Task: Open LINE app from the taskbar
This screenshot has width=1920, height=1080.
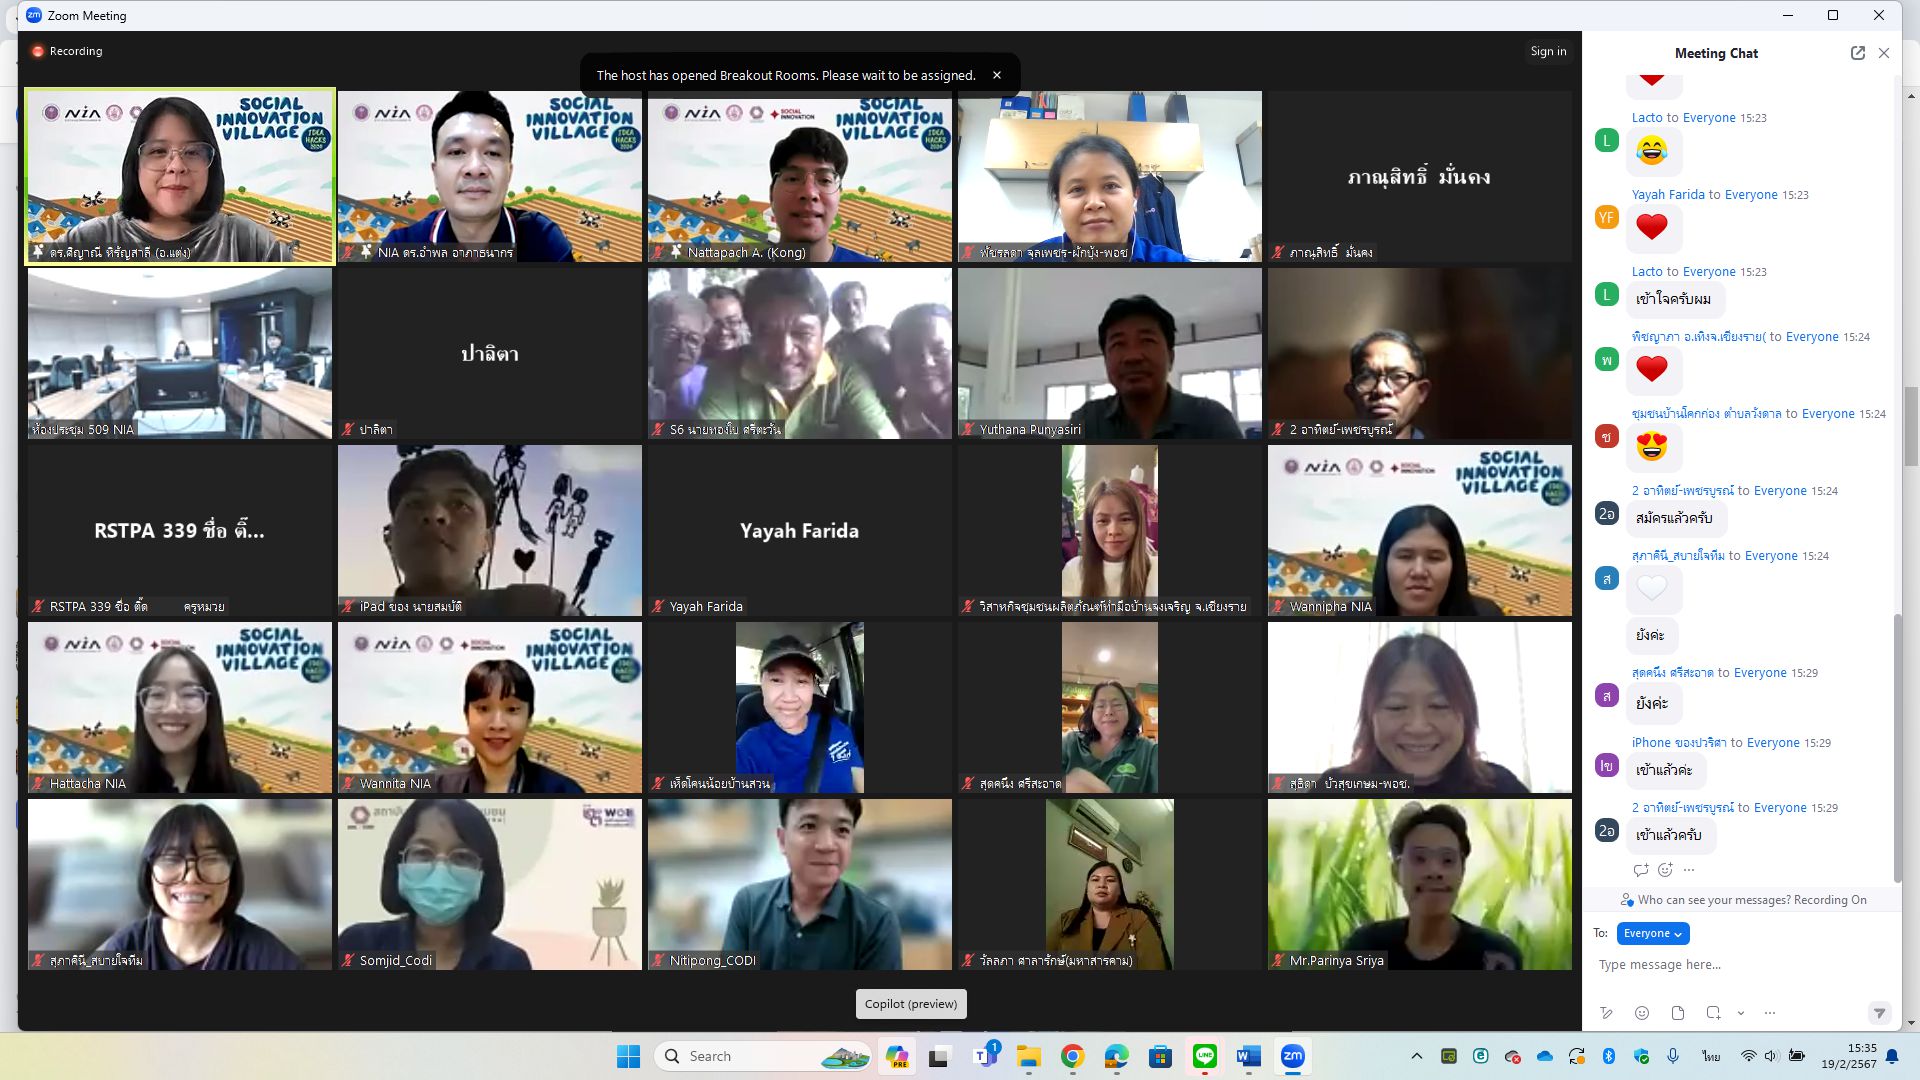Action: pyautogui.click(x=1204, y=1056)
